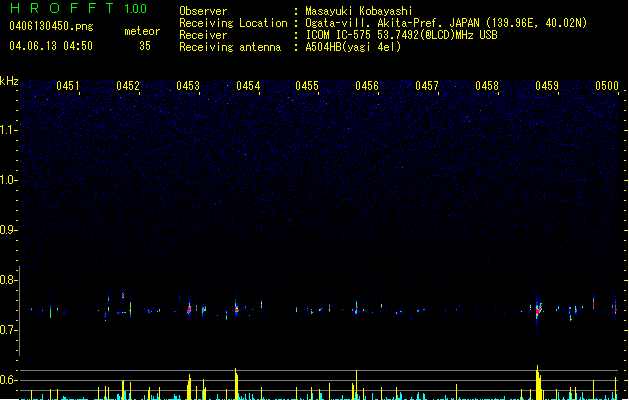Click the HROFFT 1.0.0 title text
Image resolution: width=629 pixels, height=400 pixels.
pyautogui.click(x=78, y=8)
